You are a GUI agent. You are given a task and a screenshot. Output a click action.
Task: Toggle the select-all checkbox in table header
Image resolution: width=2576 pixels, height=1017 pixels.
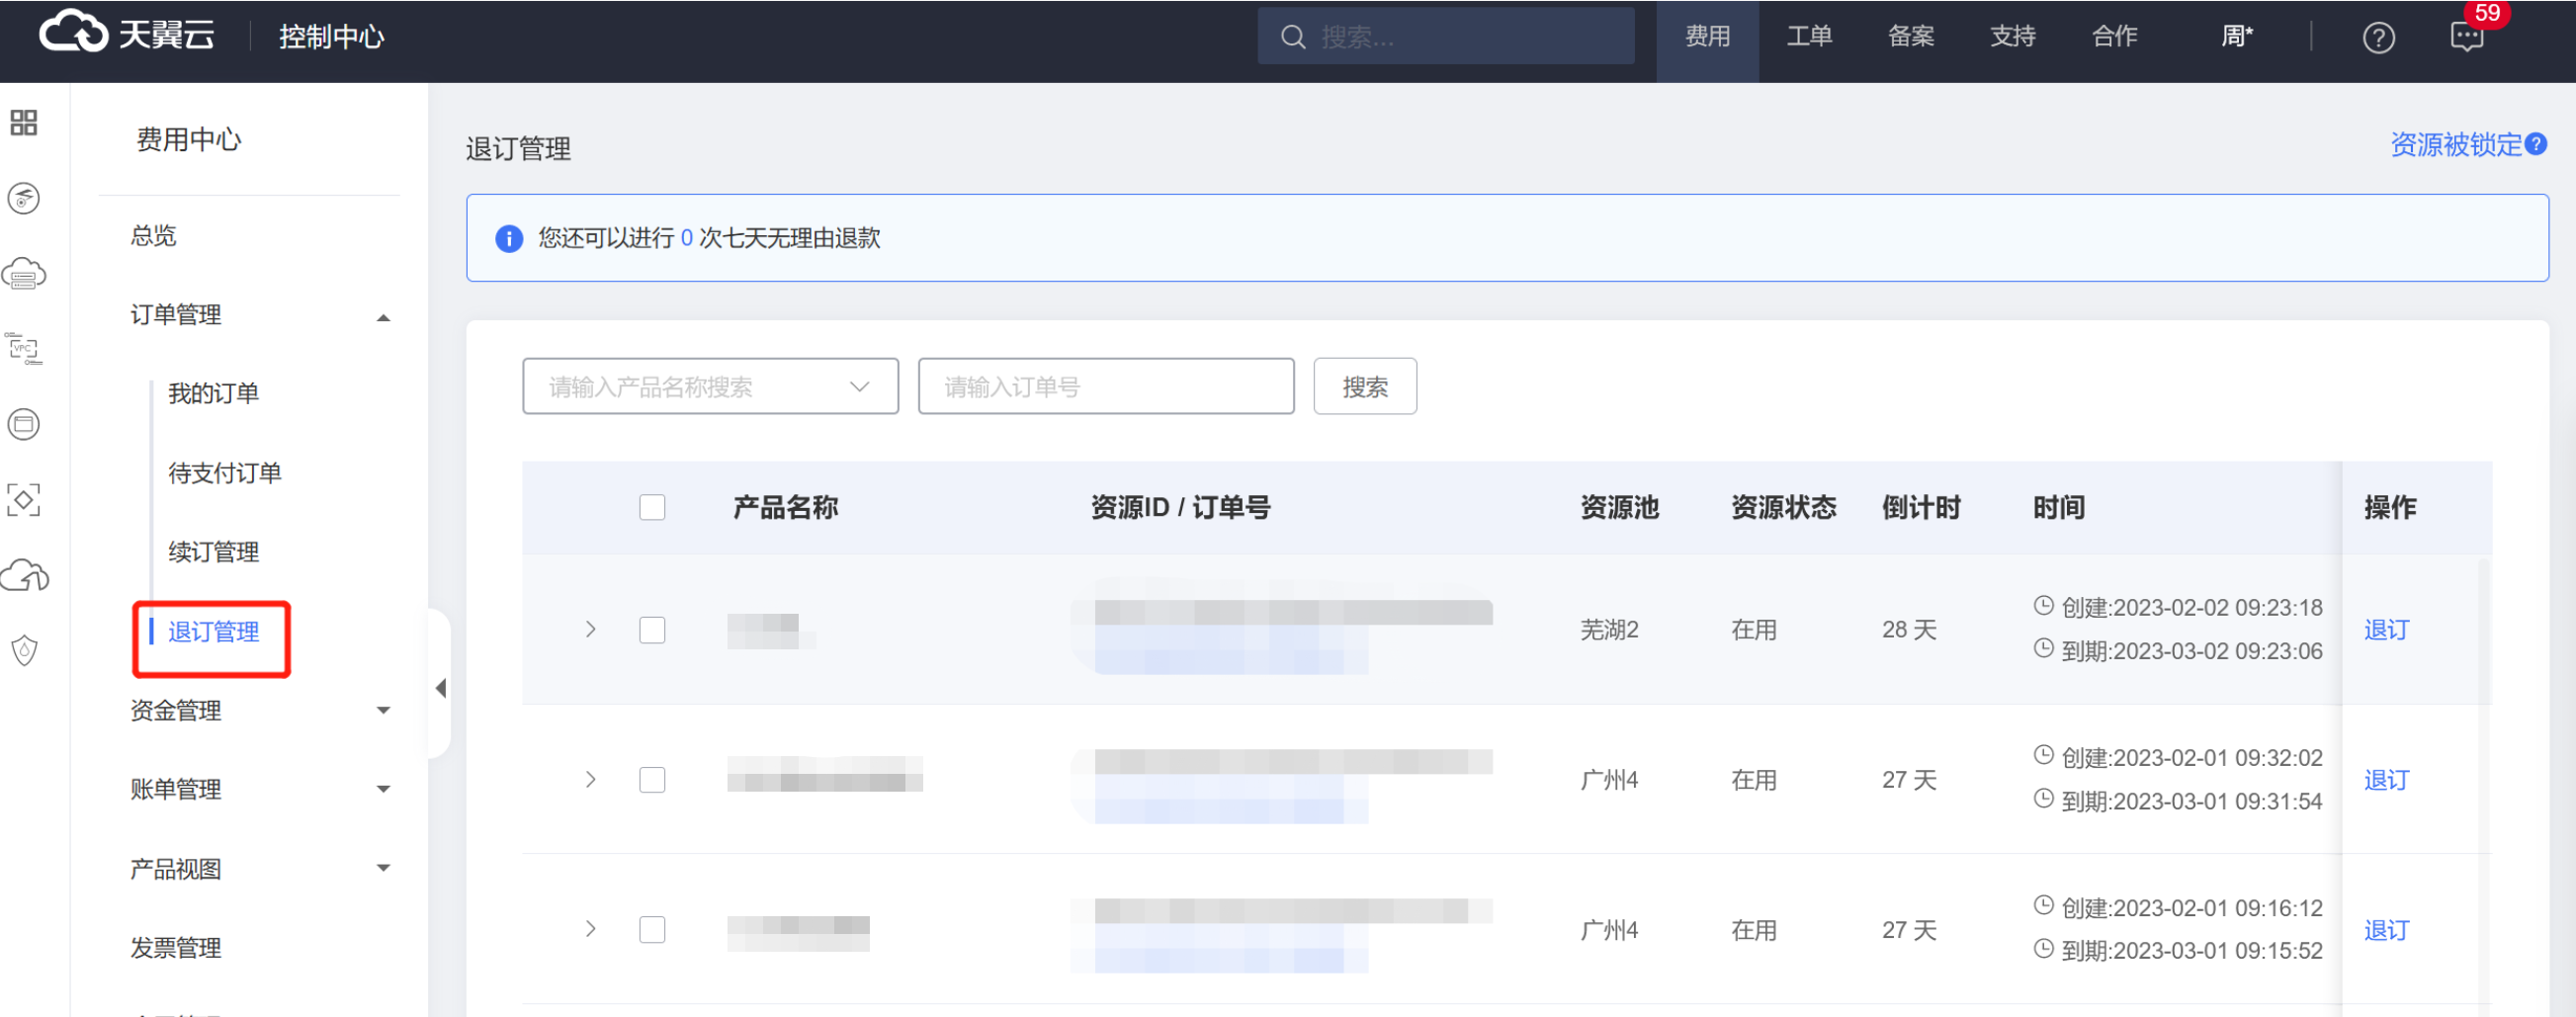pos(652,508)
